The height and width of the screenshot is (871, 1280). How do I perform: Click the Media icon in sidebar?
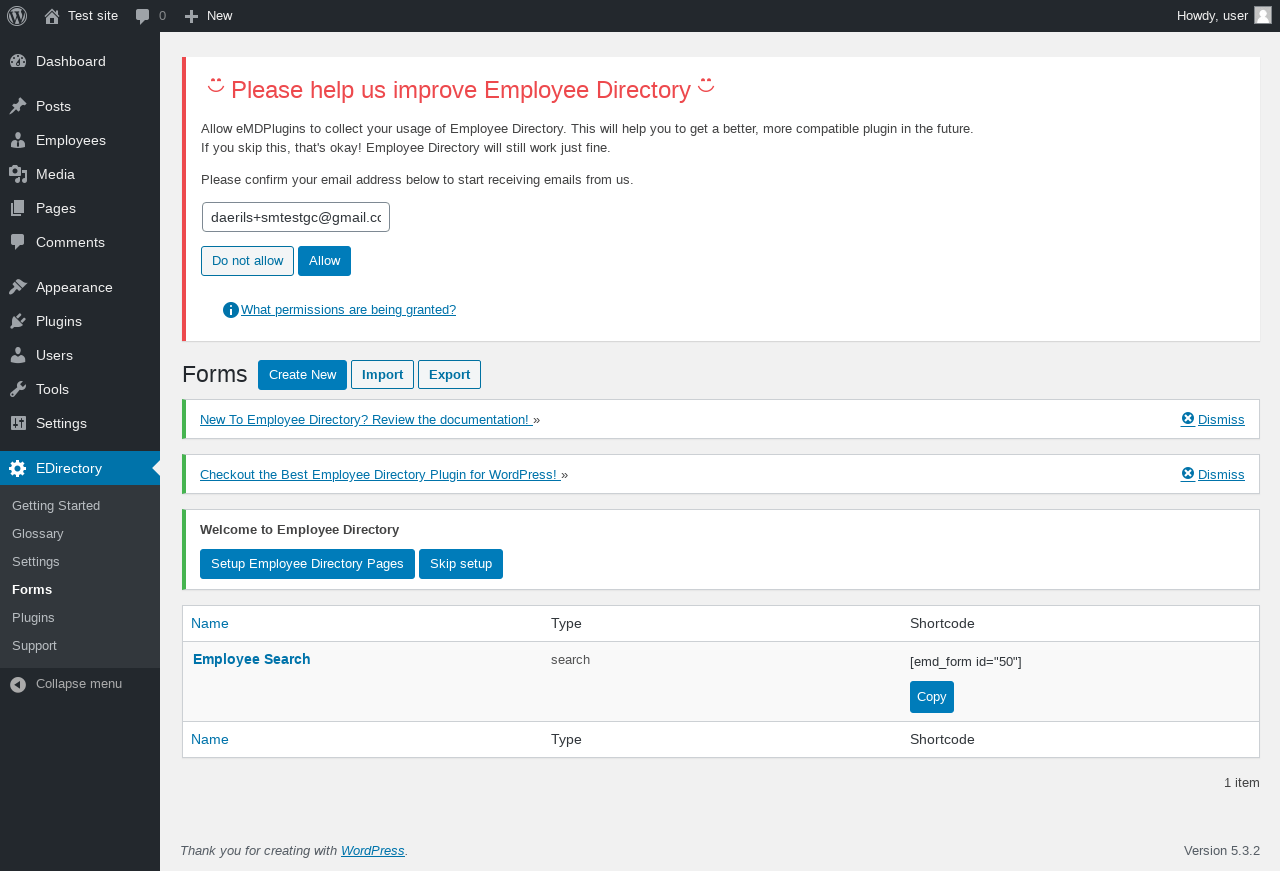click(18, 174)
